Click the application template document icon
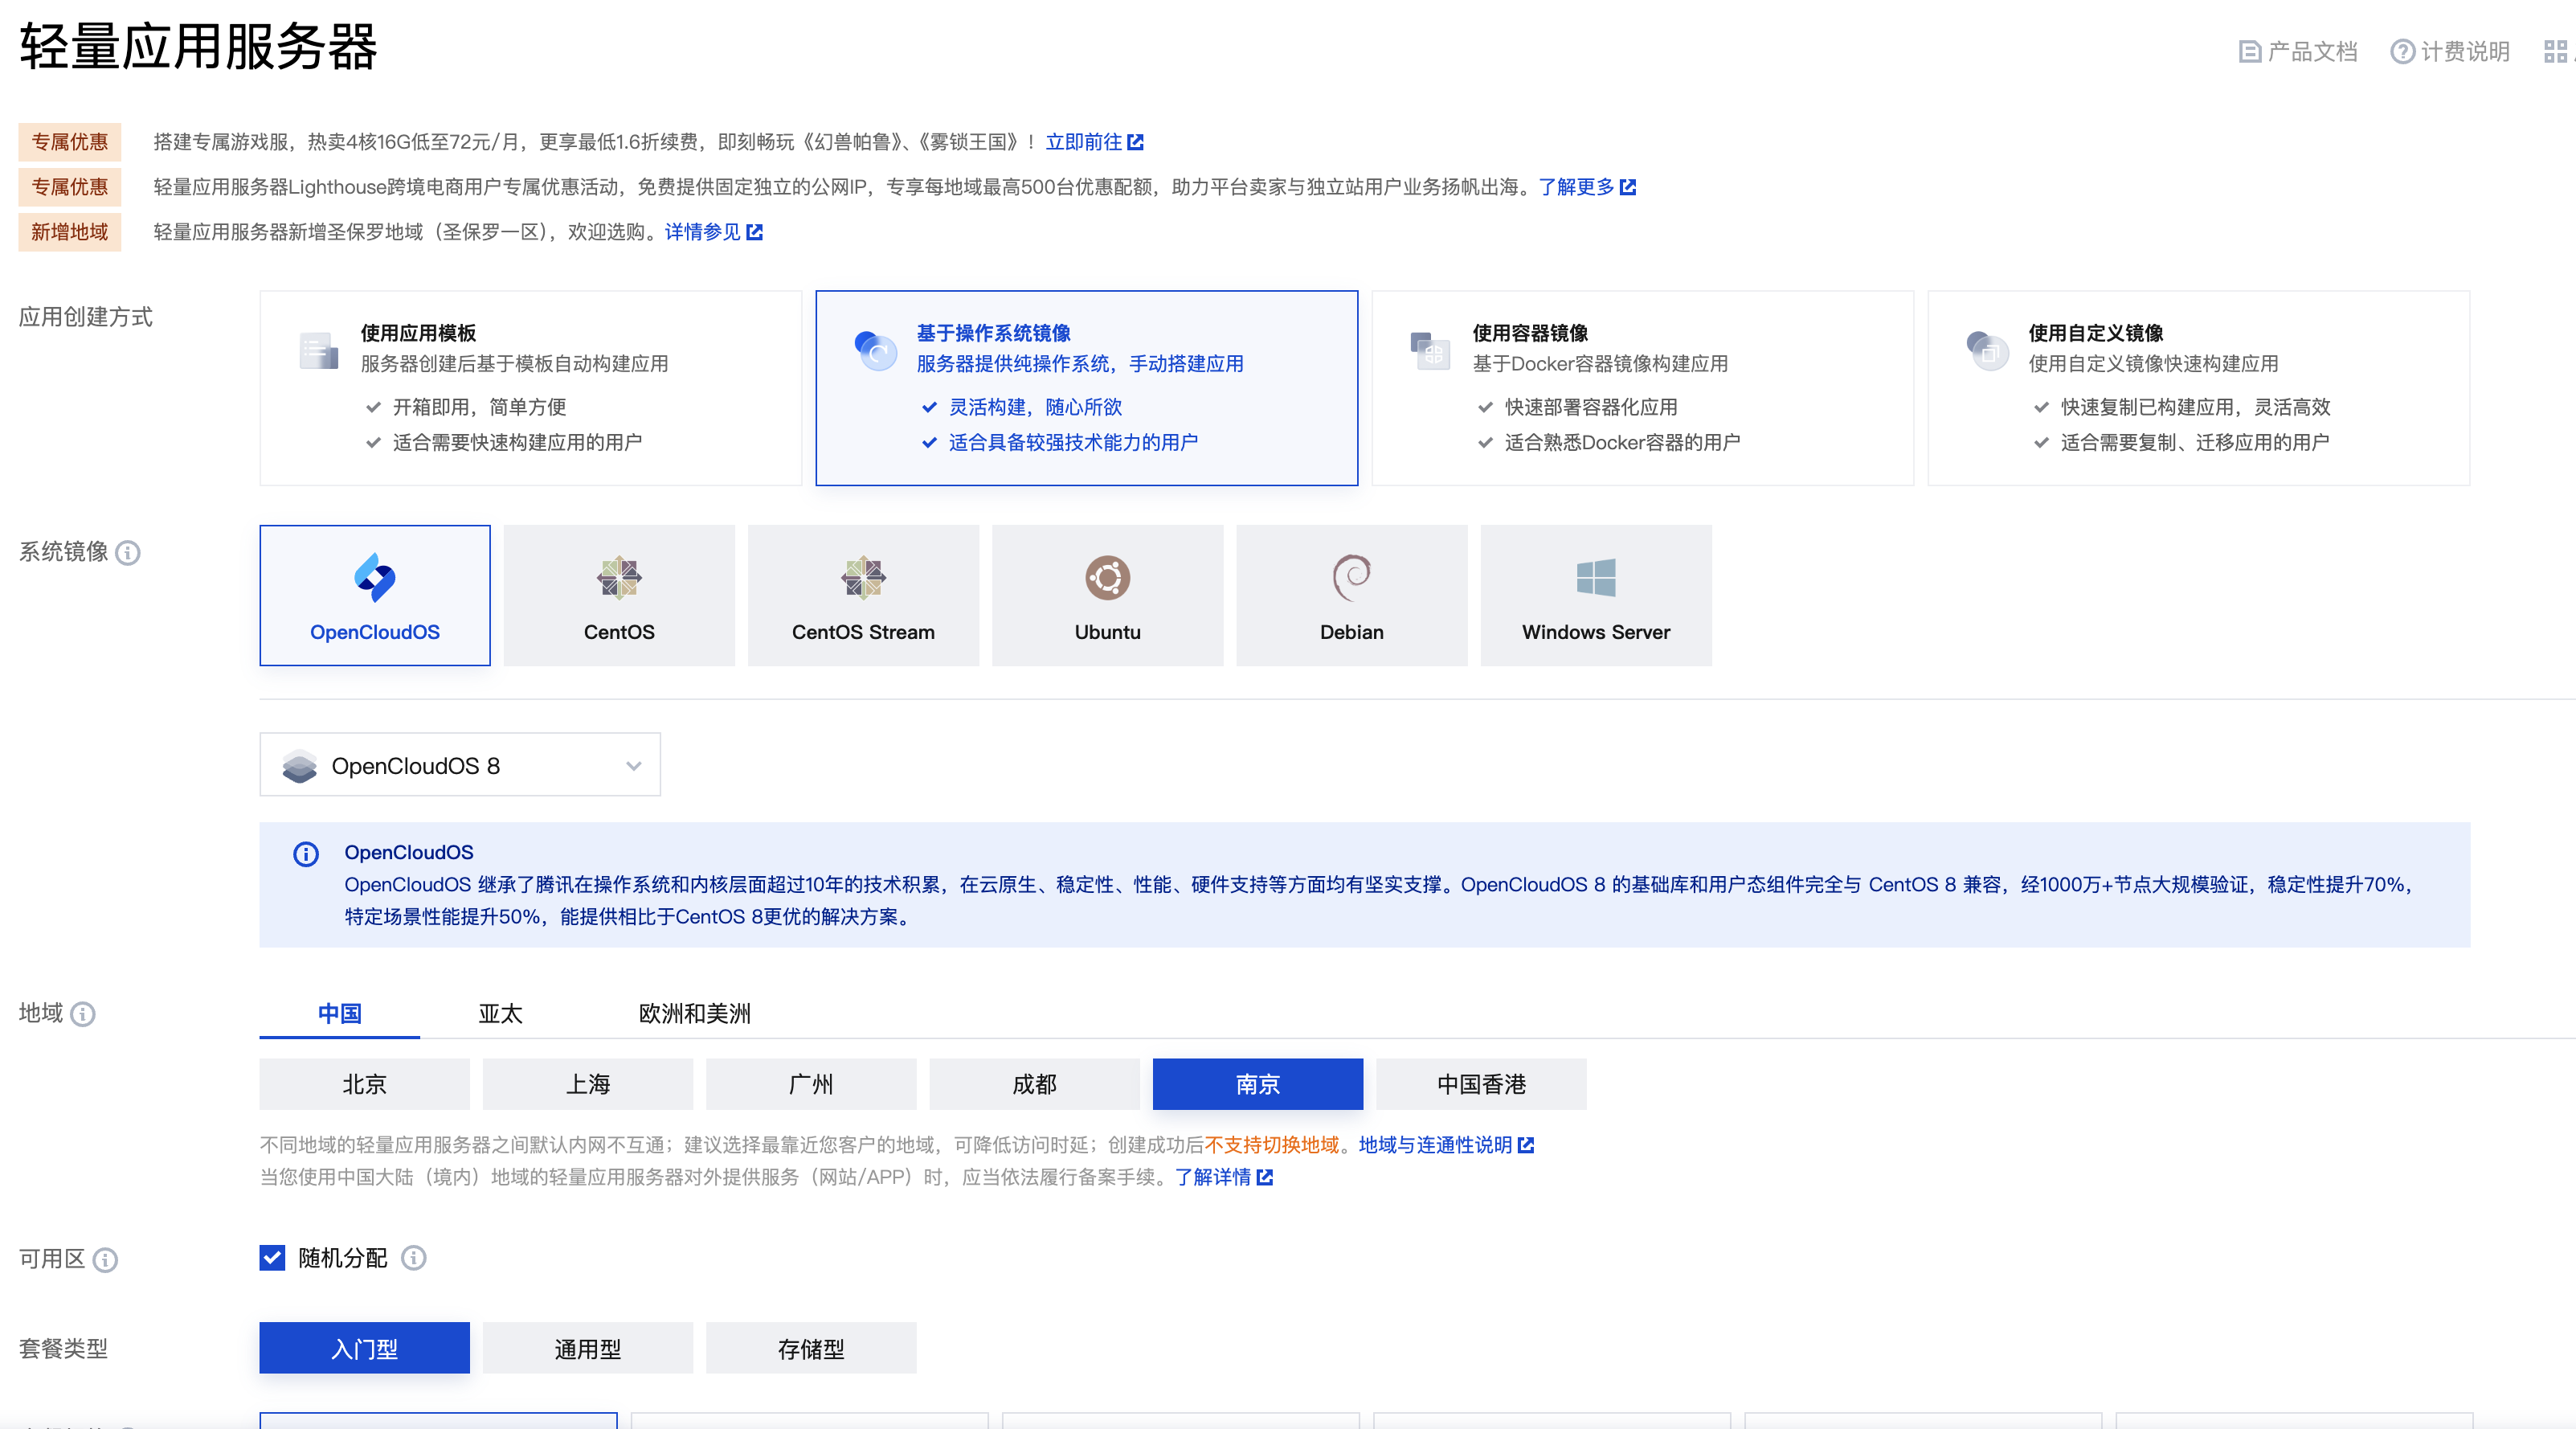The height and width of the screenshot is (1429, 2576). pyautogui.click(x=318, y=350)
